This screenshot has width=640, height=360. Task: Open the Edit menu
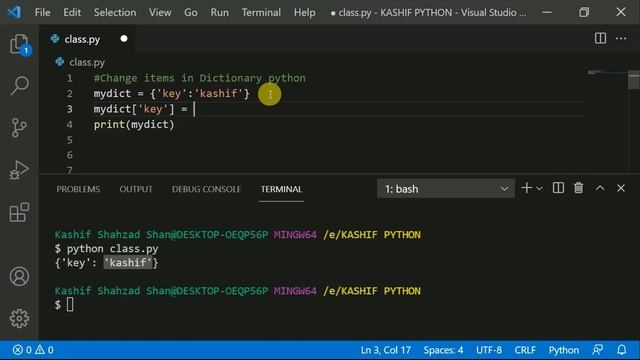point(72,12)
